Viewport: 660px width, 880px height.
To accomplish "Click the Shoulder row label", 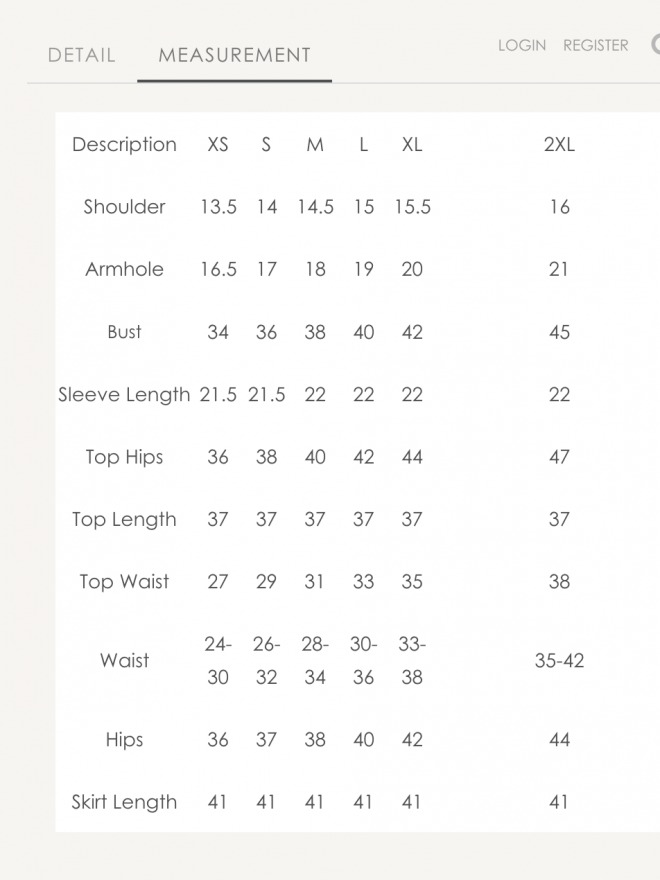I will click(x=124, y=207).
